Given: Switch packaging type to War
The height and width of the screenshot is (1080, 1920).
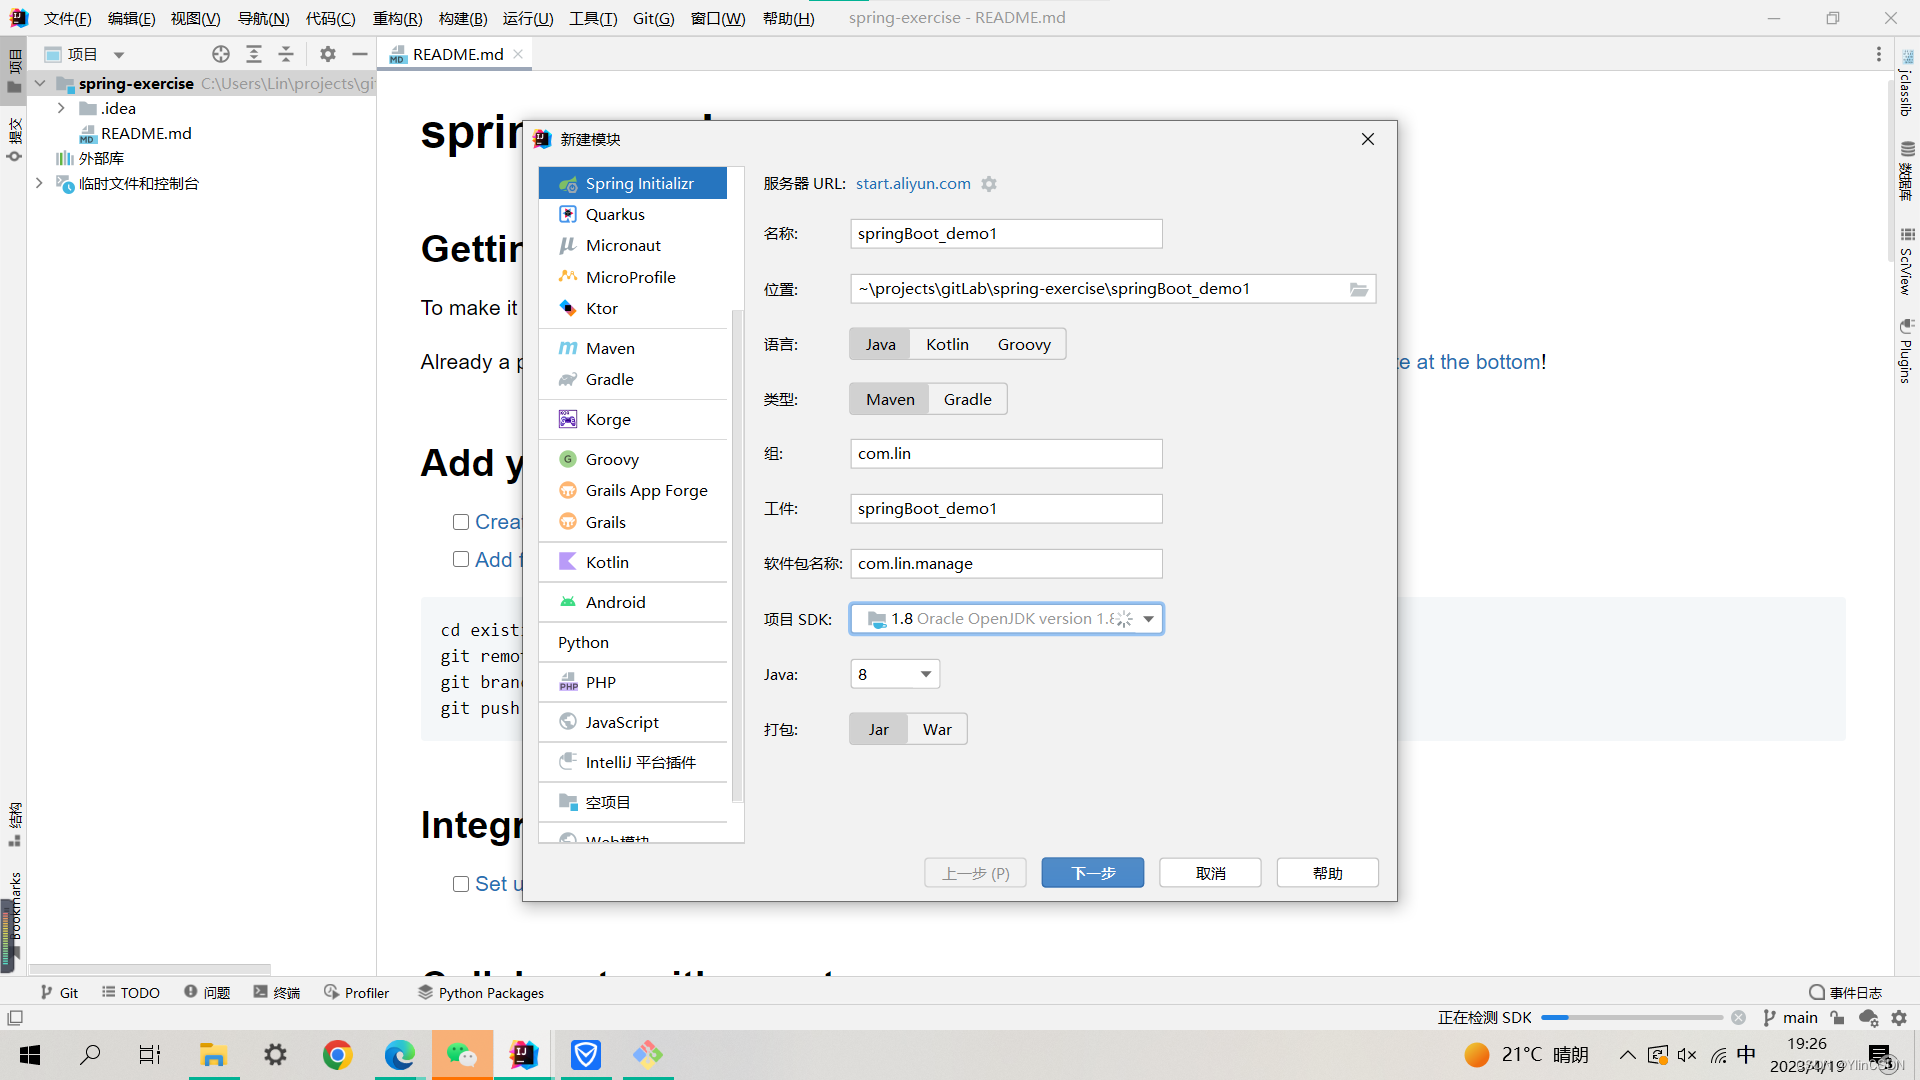Looking at the screenshot, I should 936,729.
